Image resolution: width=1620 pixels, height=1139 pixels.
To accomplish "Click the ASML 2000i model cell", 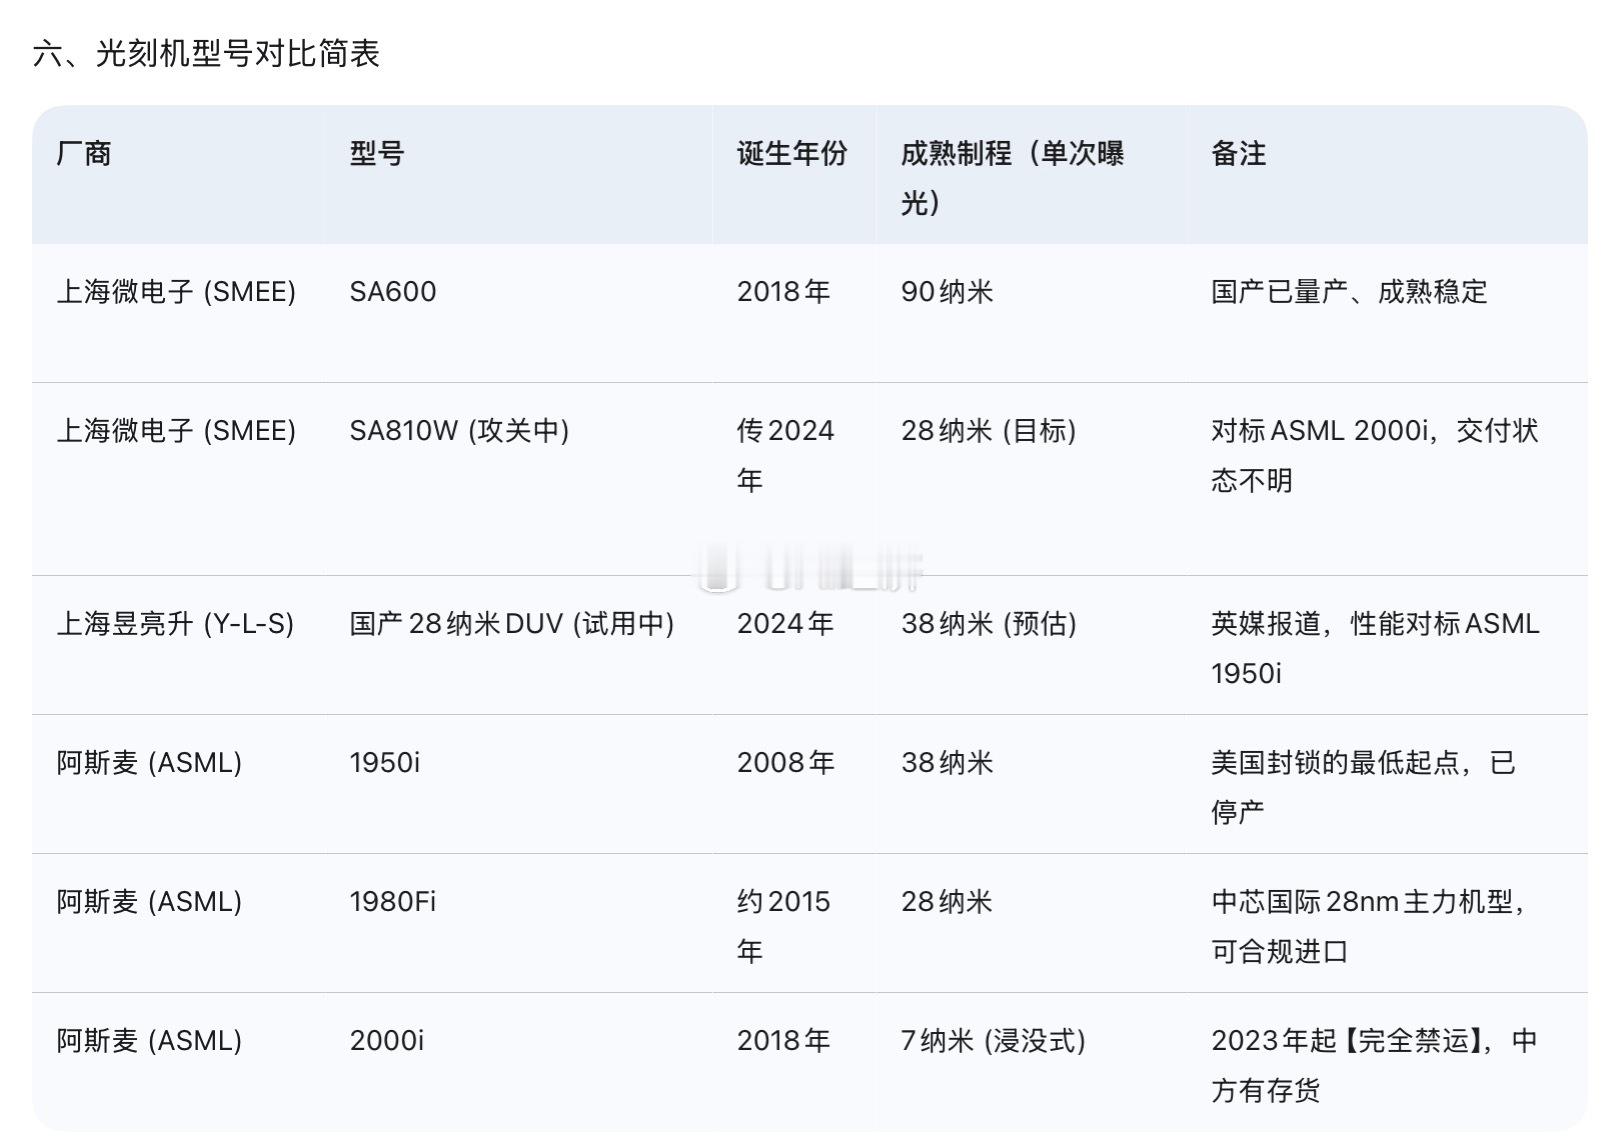I will pos(388,1041).
